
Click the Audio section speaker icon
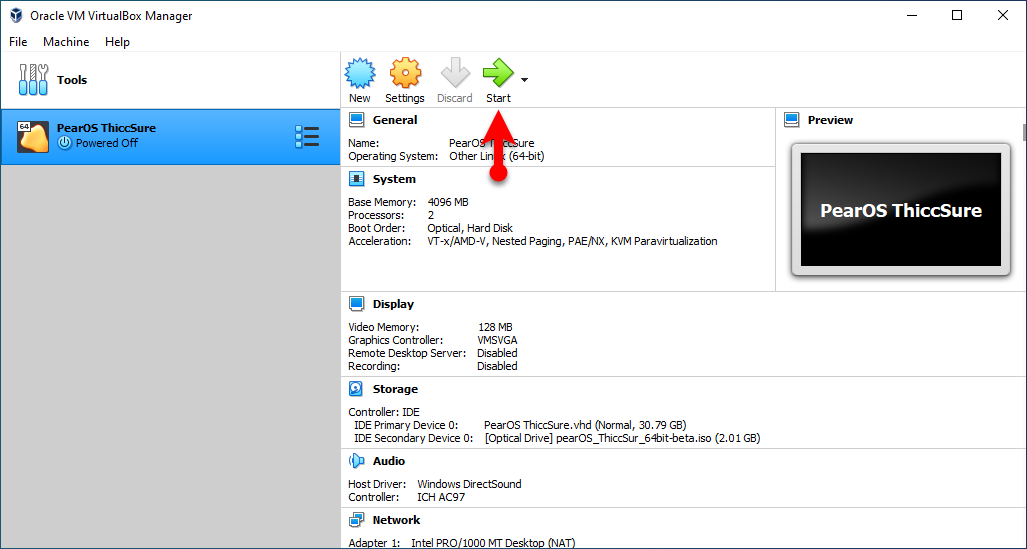pos(356,461)
